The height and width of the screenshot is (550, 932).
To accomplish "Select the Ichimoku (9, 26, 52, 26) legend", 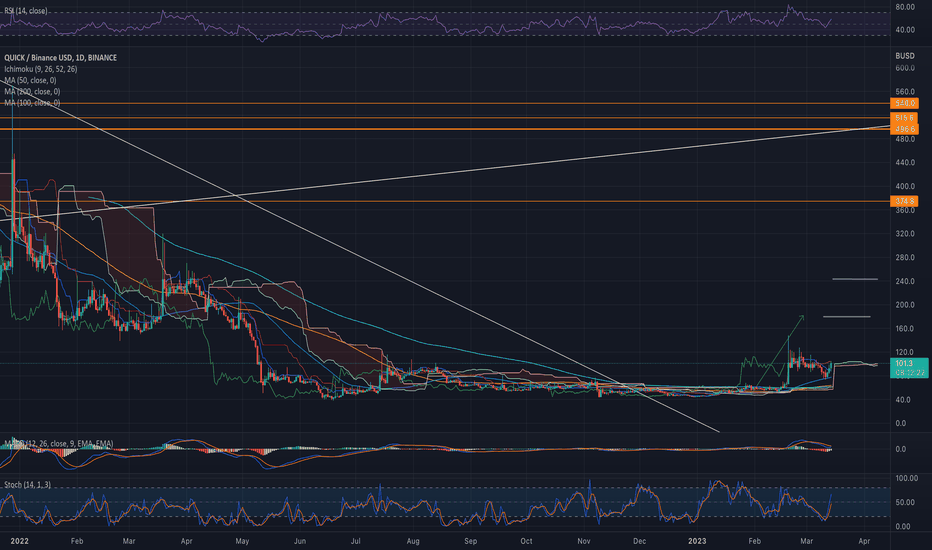I will 40,69.
